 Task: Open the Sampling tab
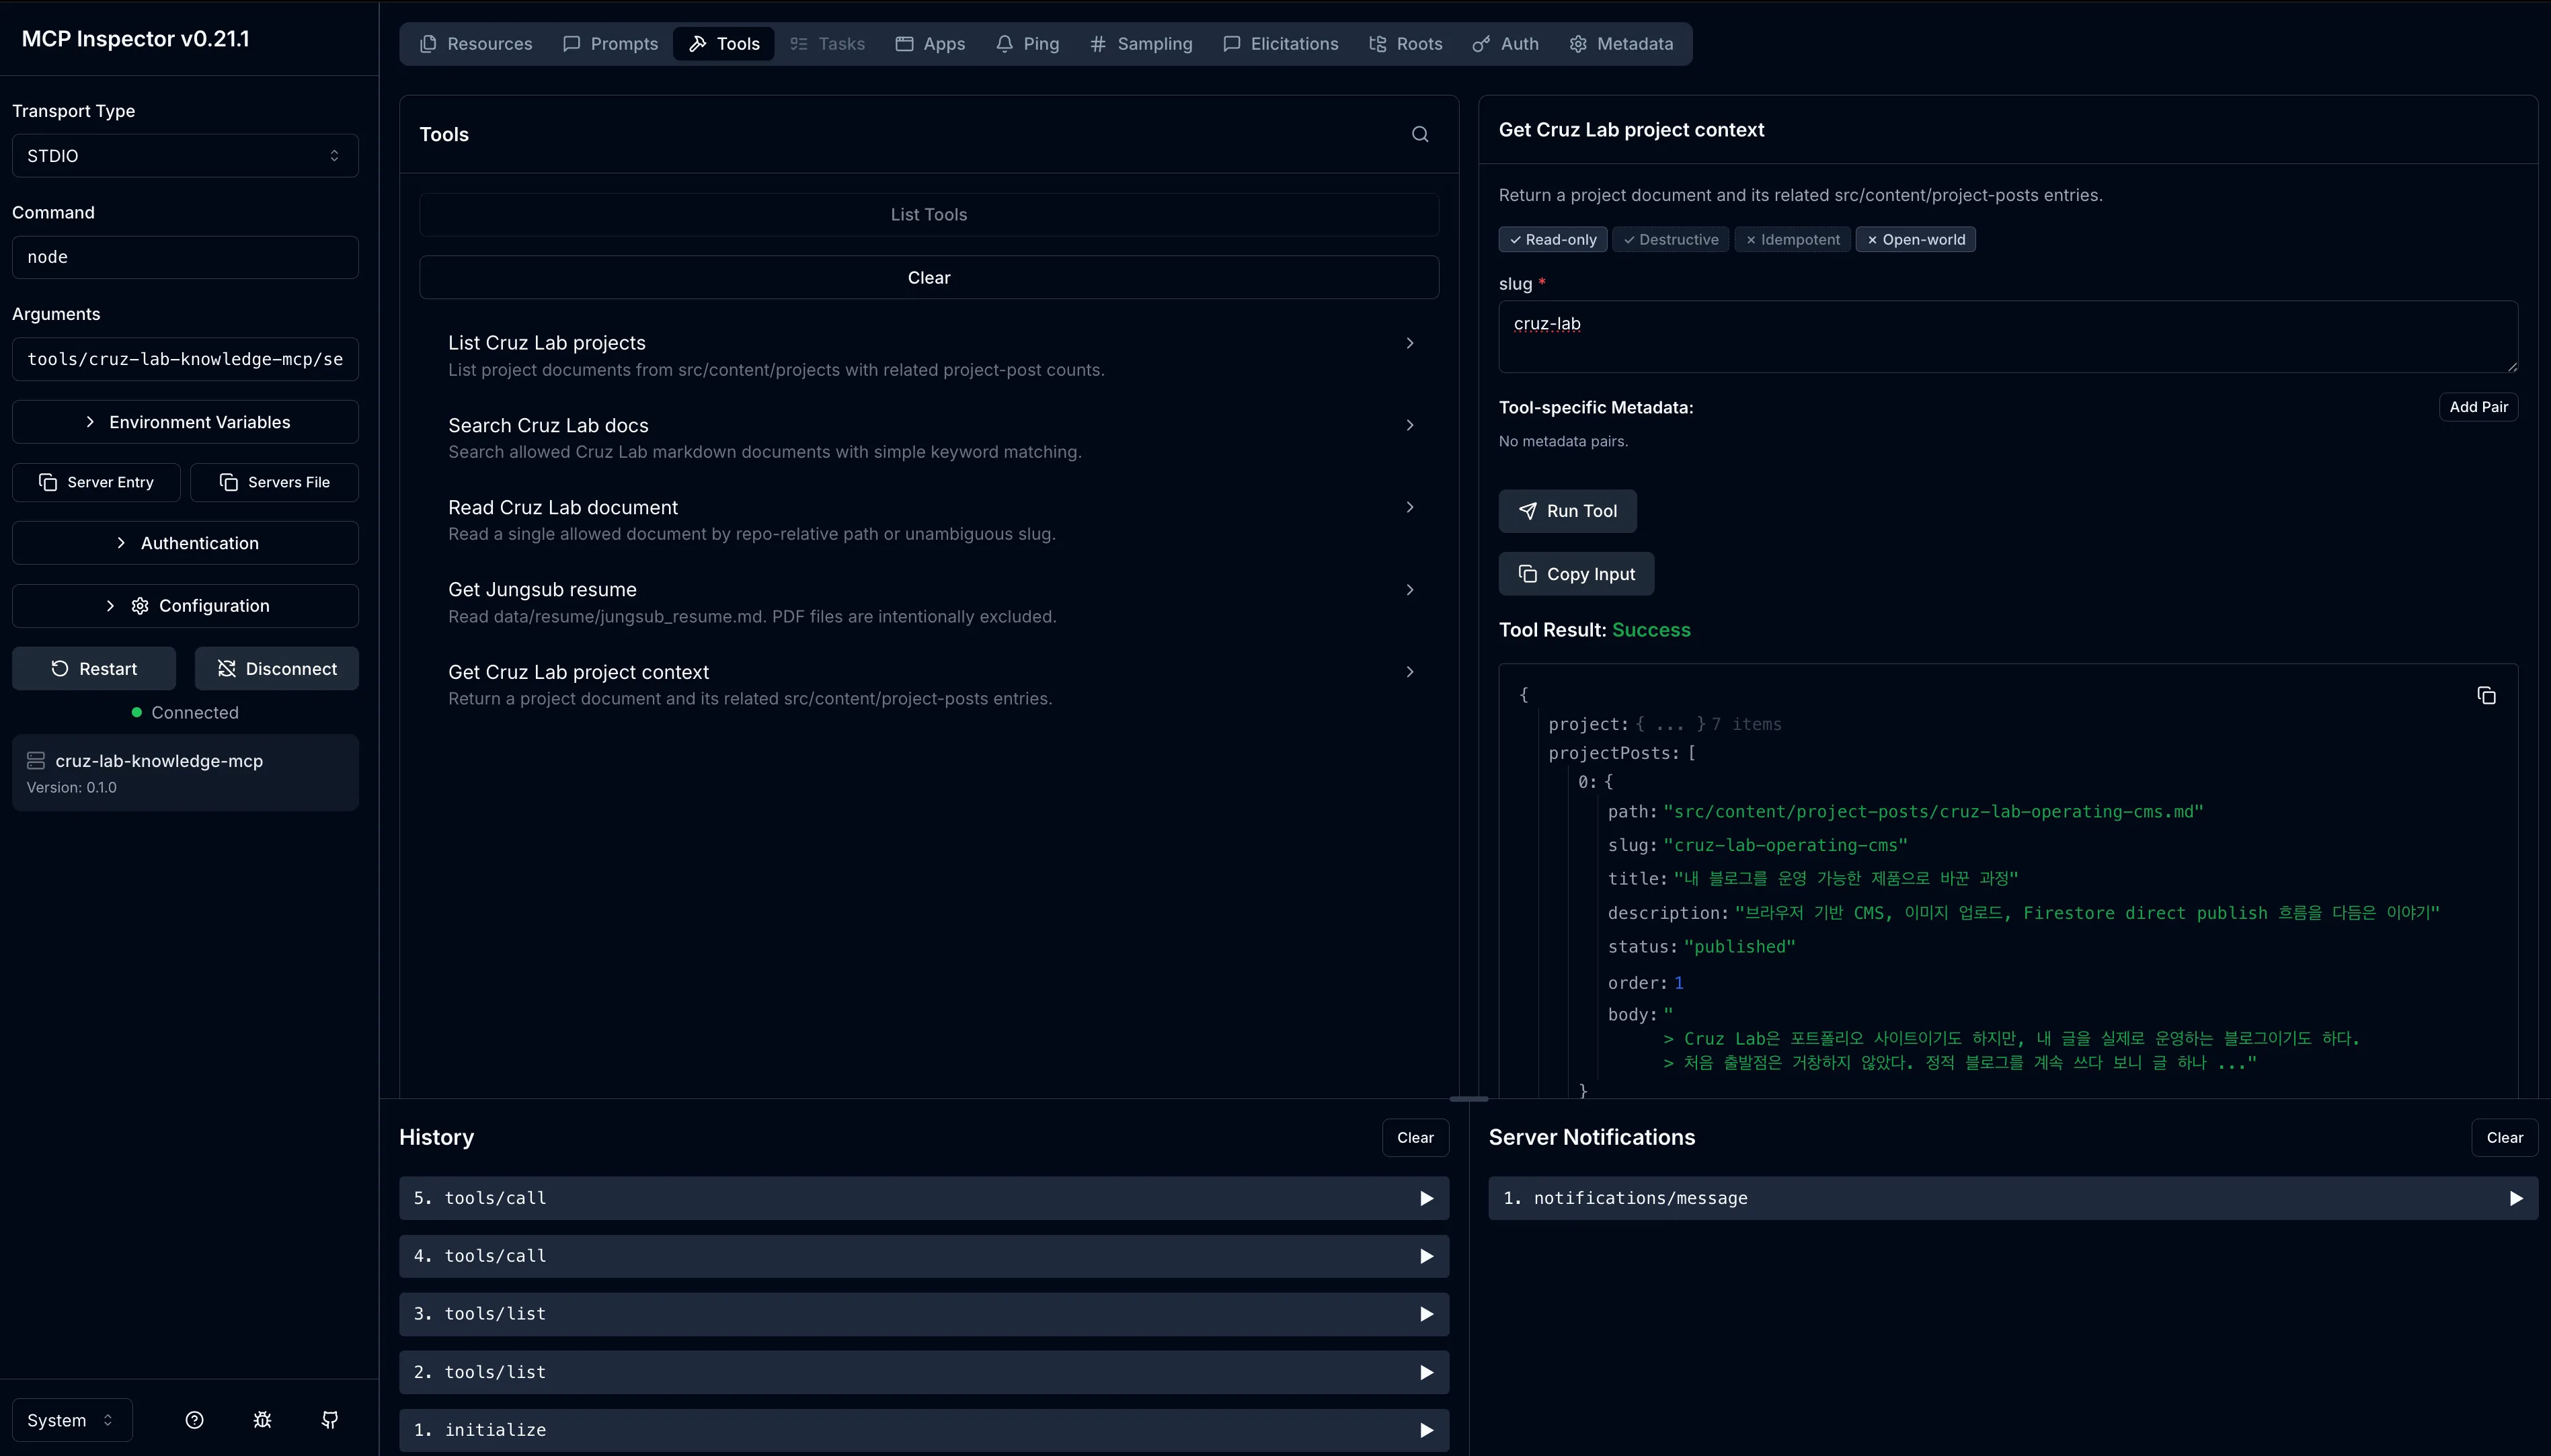1141,44
